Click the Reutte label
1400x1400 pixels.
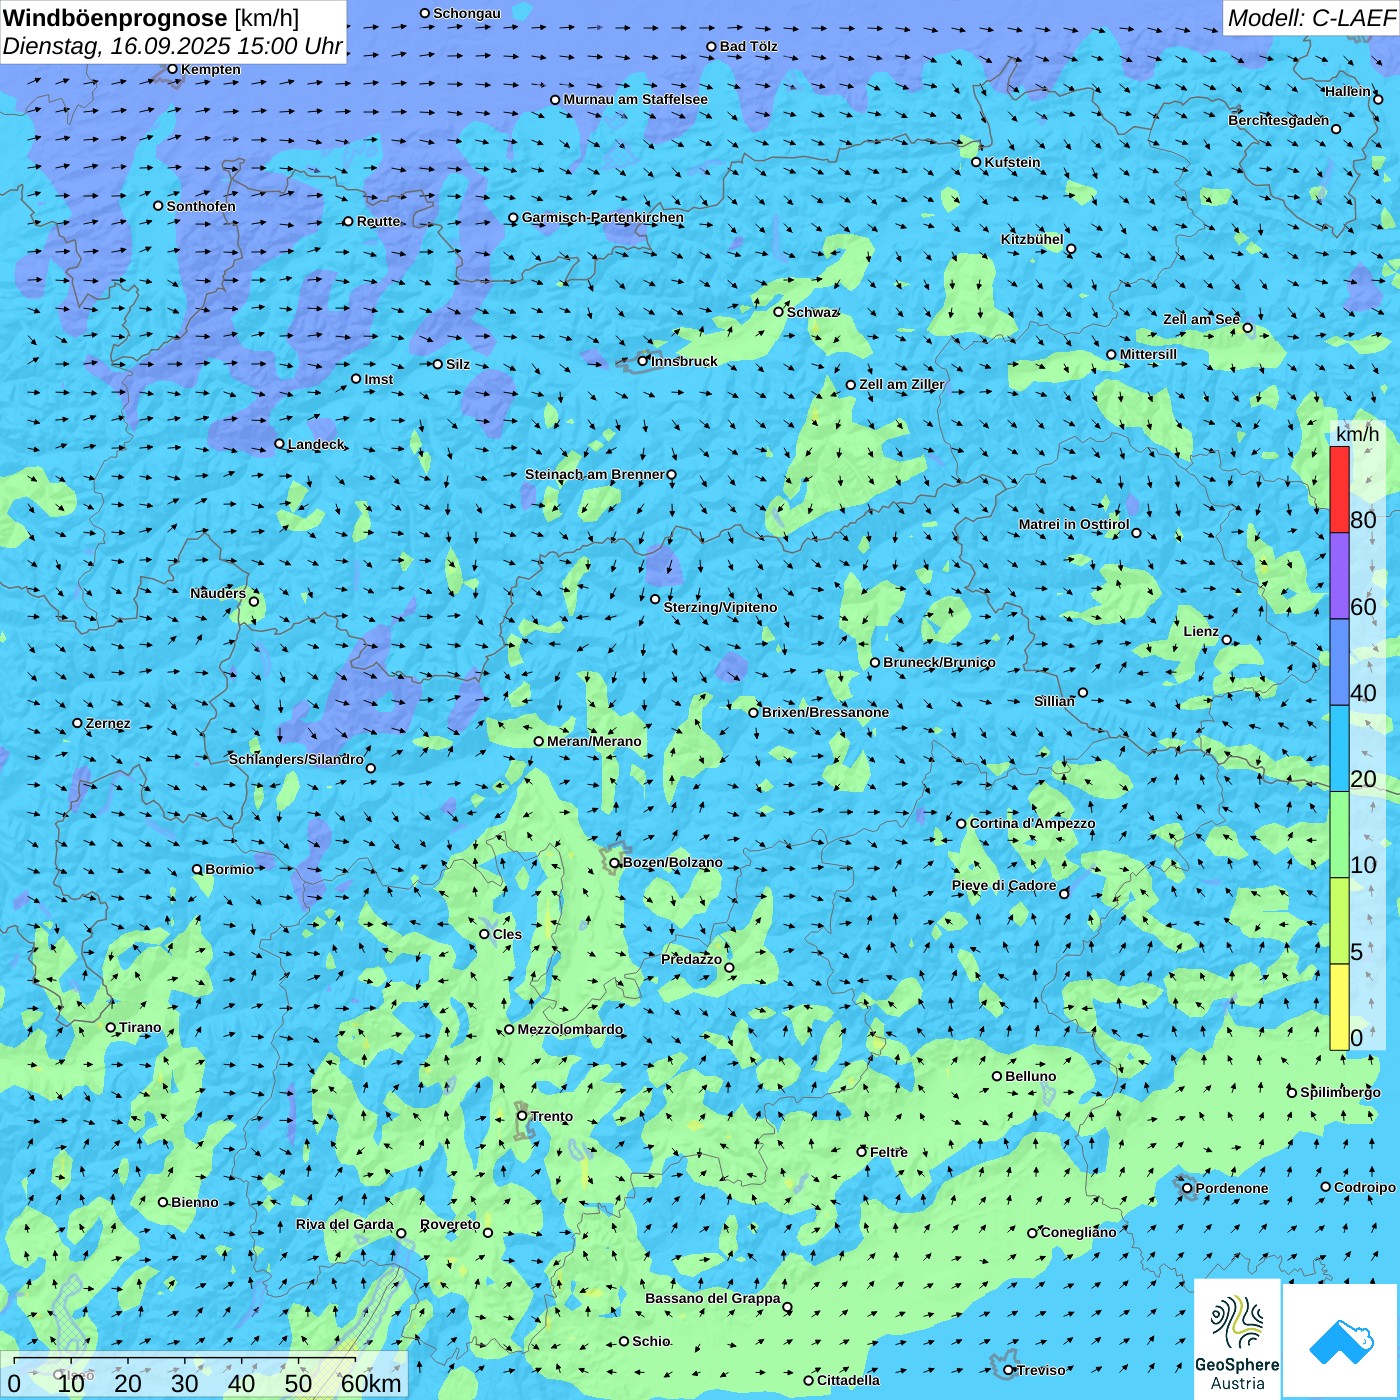pos(378,221)
